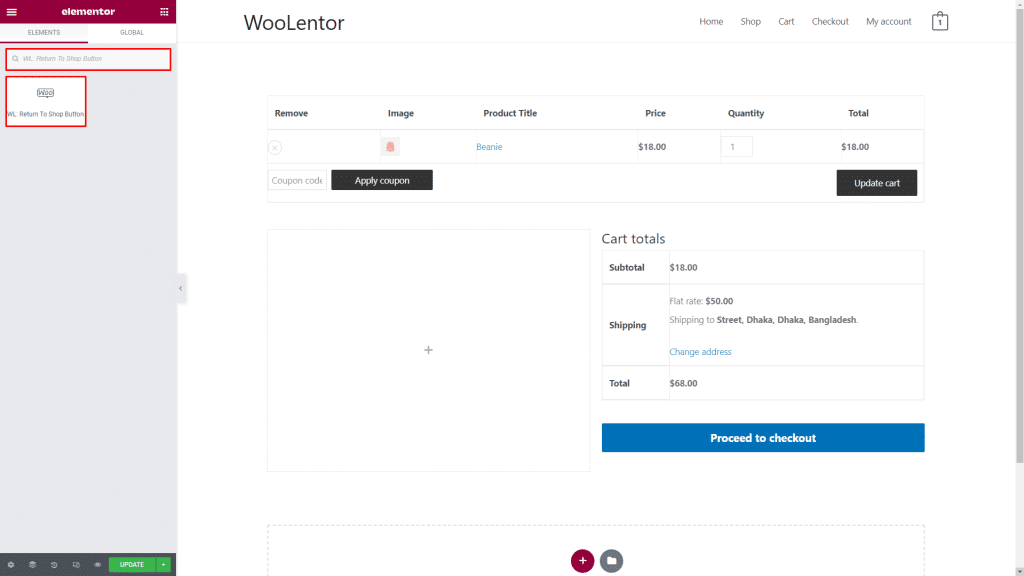
Task: Add widget in the empty column plus
Action: coord(428,351)
